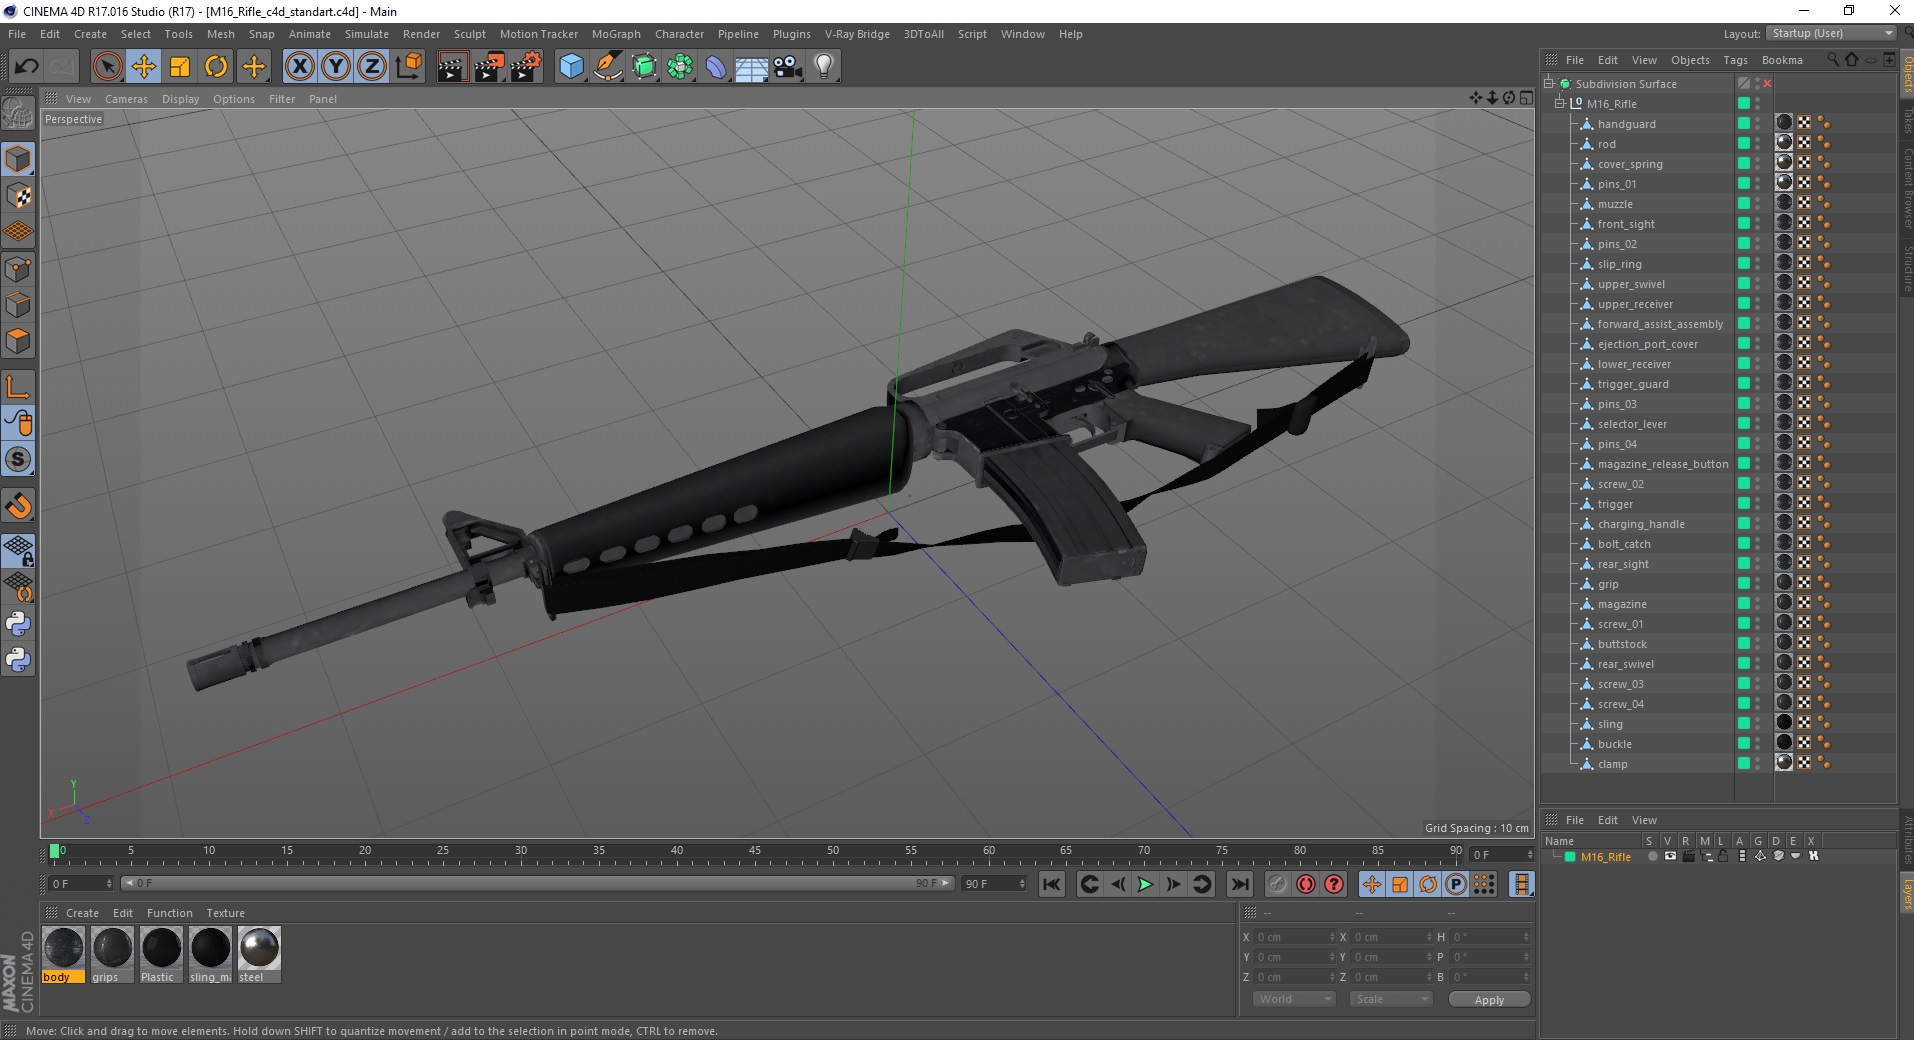Switch to Texture mode

18,196
